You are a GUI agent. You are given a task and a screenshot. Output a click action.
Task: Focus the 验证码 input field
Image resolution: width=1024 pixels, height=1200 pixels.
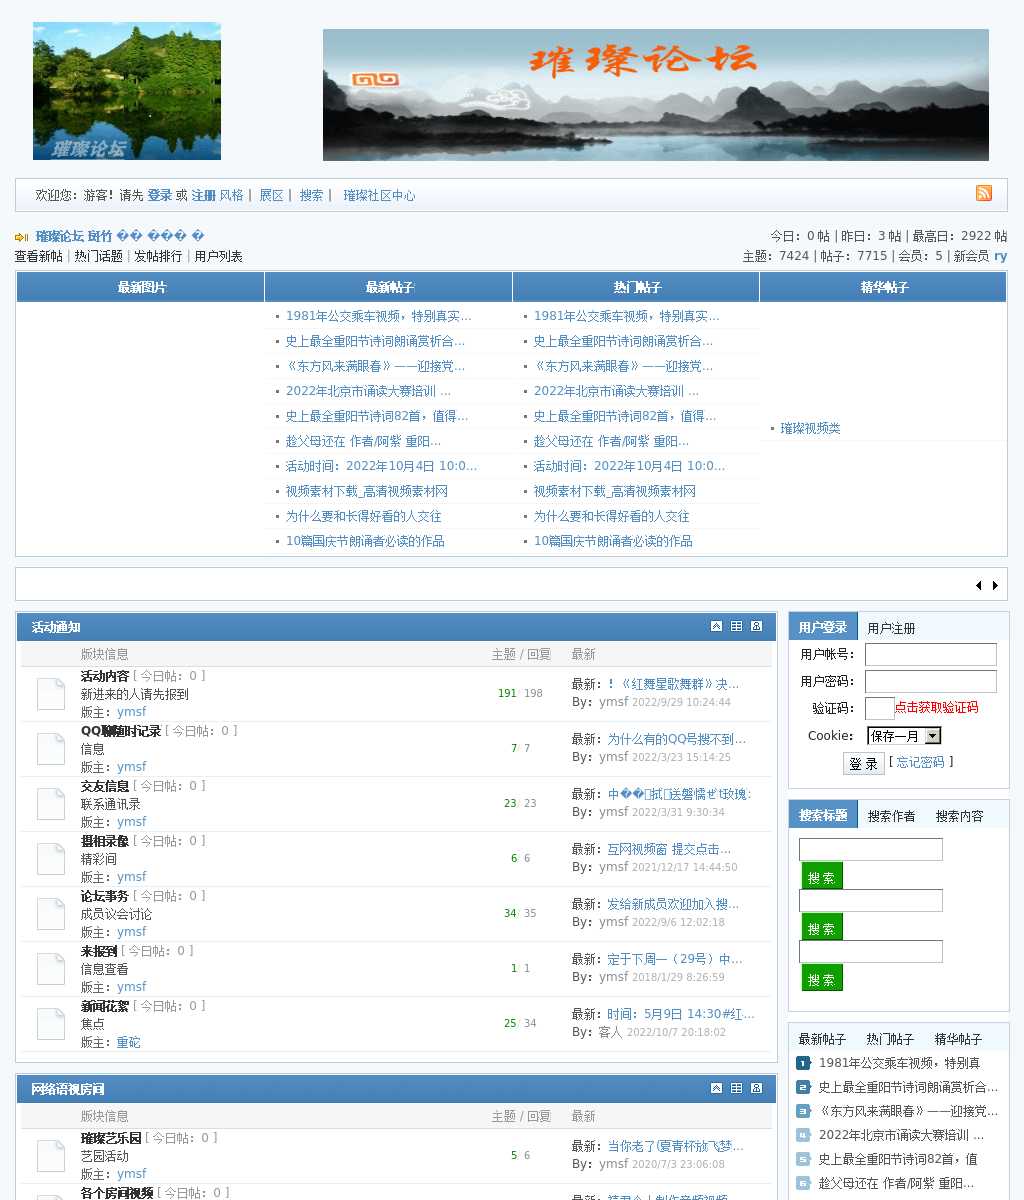point(880,708)
